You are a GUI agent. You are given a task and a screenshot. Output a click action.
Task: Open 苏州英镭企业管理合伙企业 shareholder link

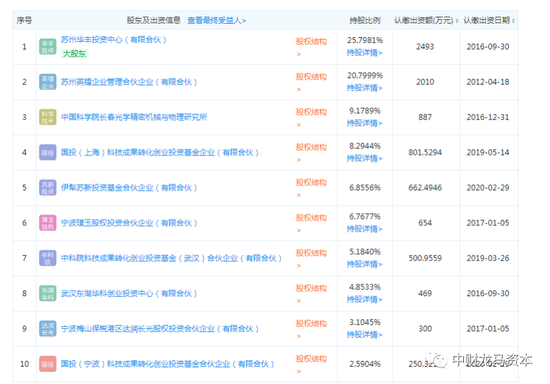pyautogui.click(x=129, y=82)
